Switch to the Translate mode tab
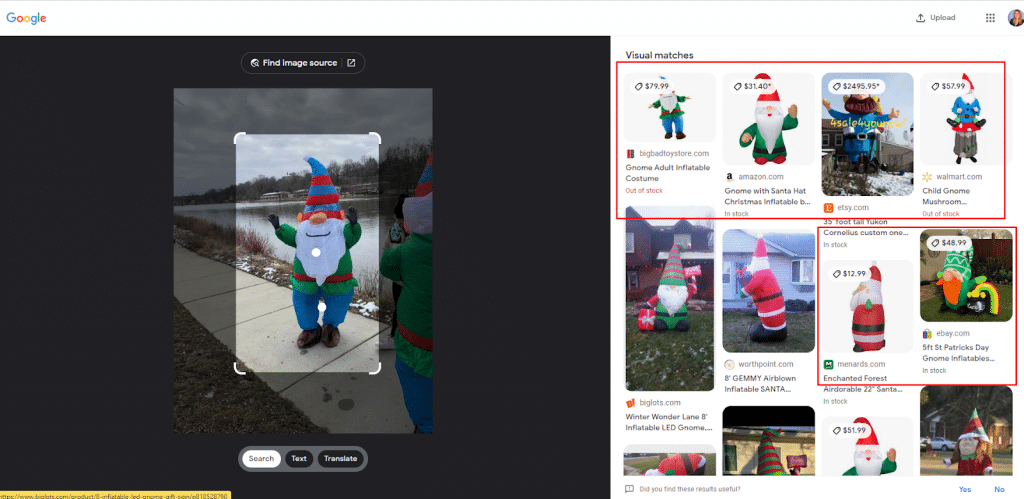Image resolution: width=1024 pixels, height=499 pixels. click(x=340, y=459)
